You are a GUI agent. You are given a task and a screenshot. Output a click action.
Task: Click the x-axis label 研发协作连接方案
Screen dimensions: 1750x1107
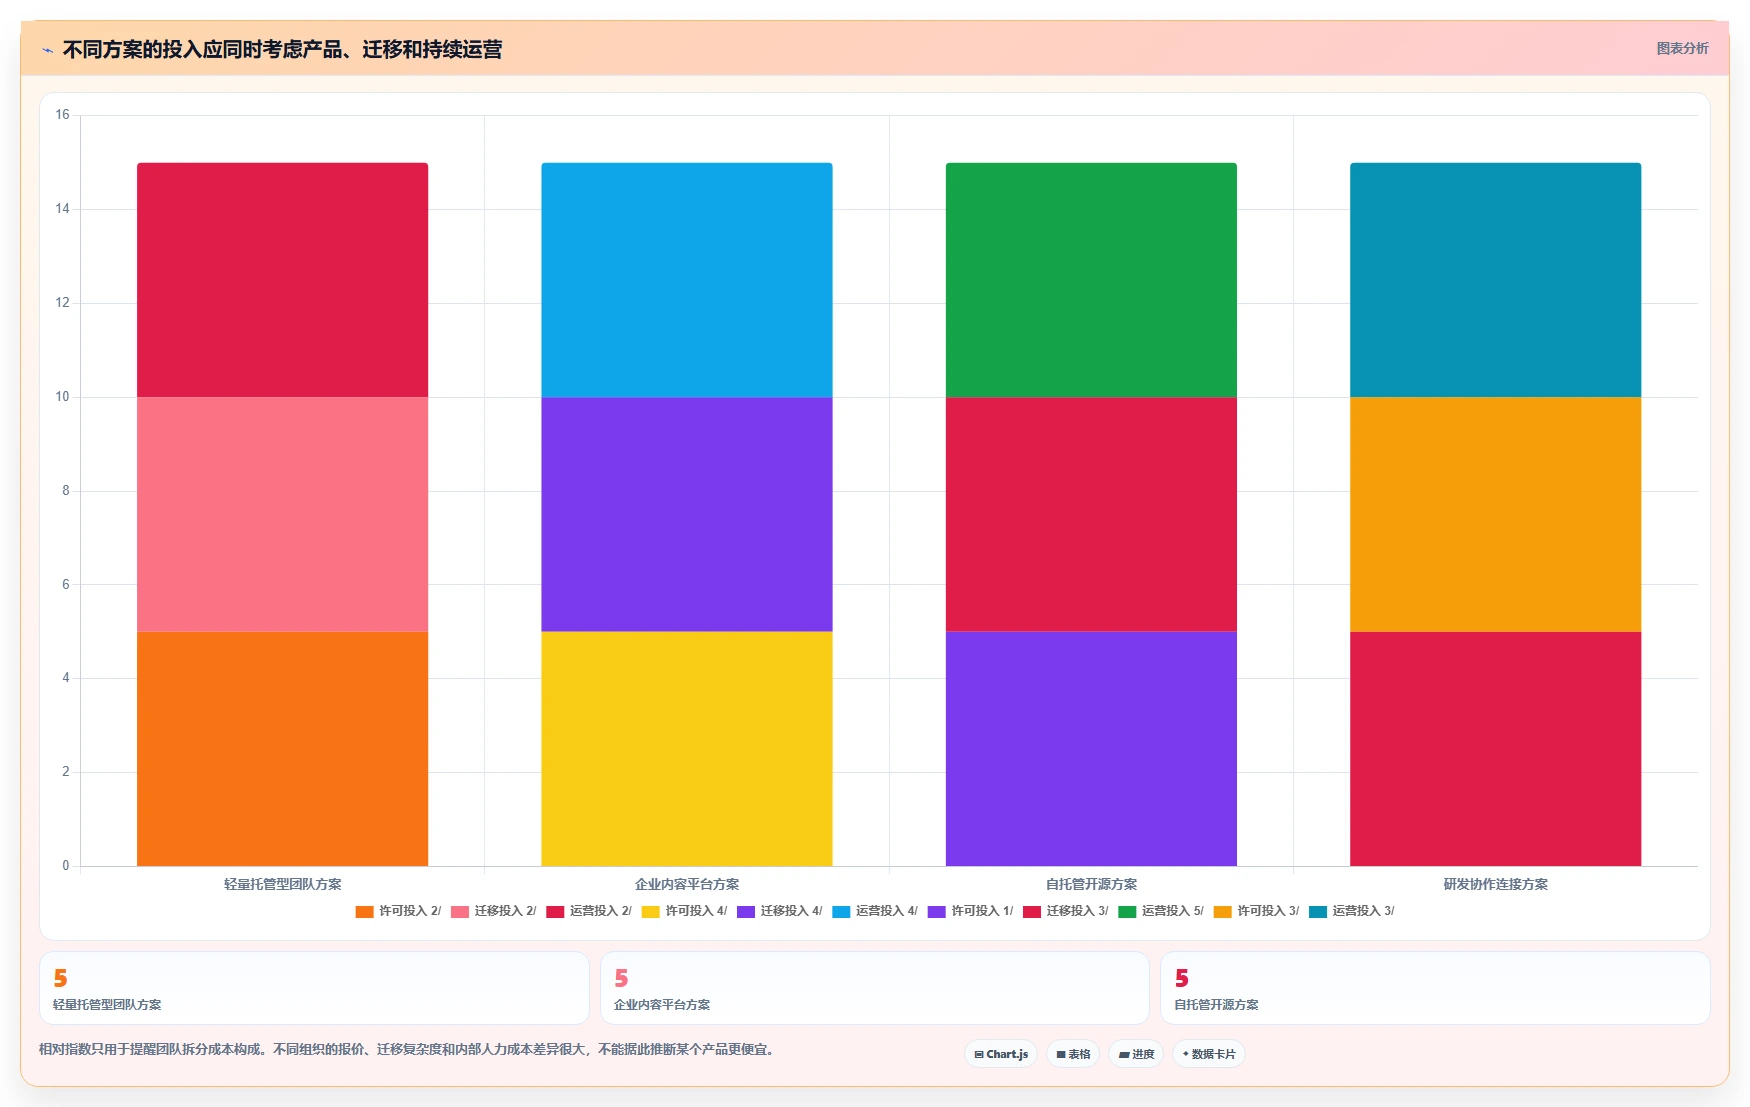pos(1496,884)
